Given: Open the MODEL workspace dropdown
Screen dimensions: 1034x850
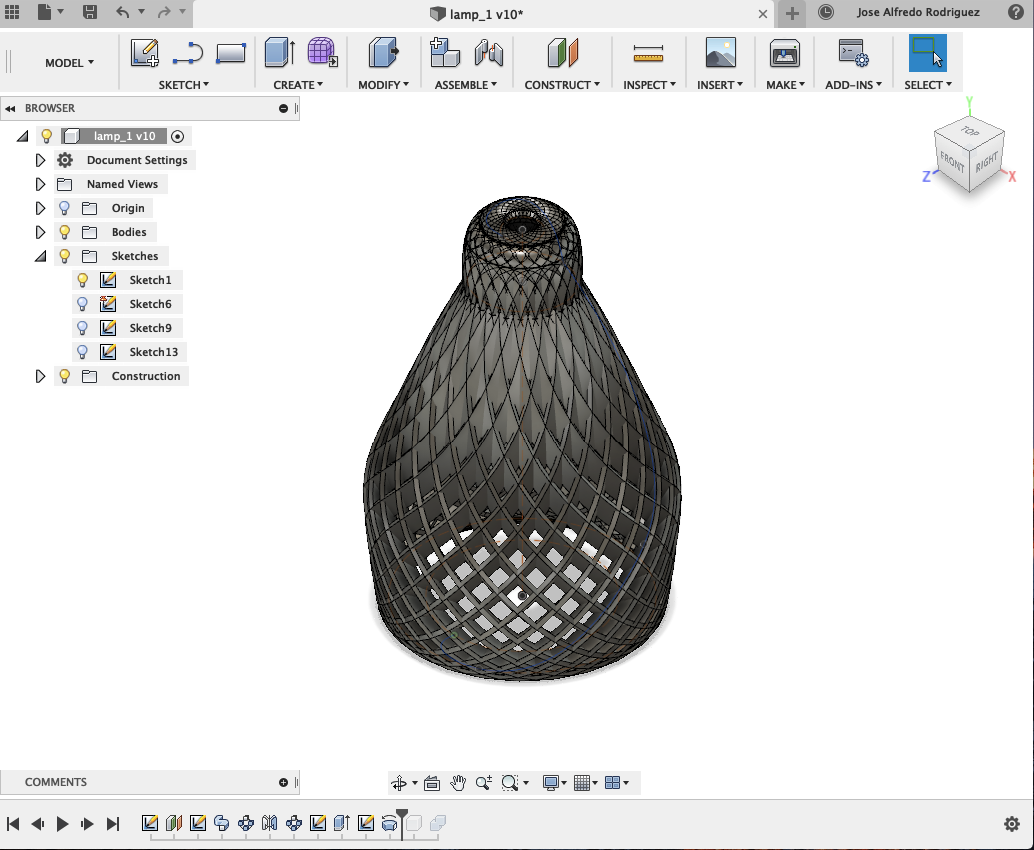Looking at the screenshot, I should (69, 63).
